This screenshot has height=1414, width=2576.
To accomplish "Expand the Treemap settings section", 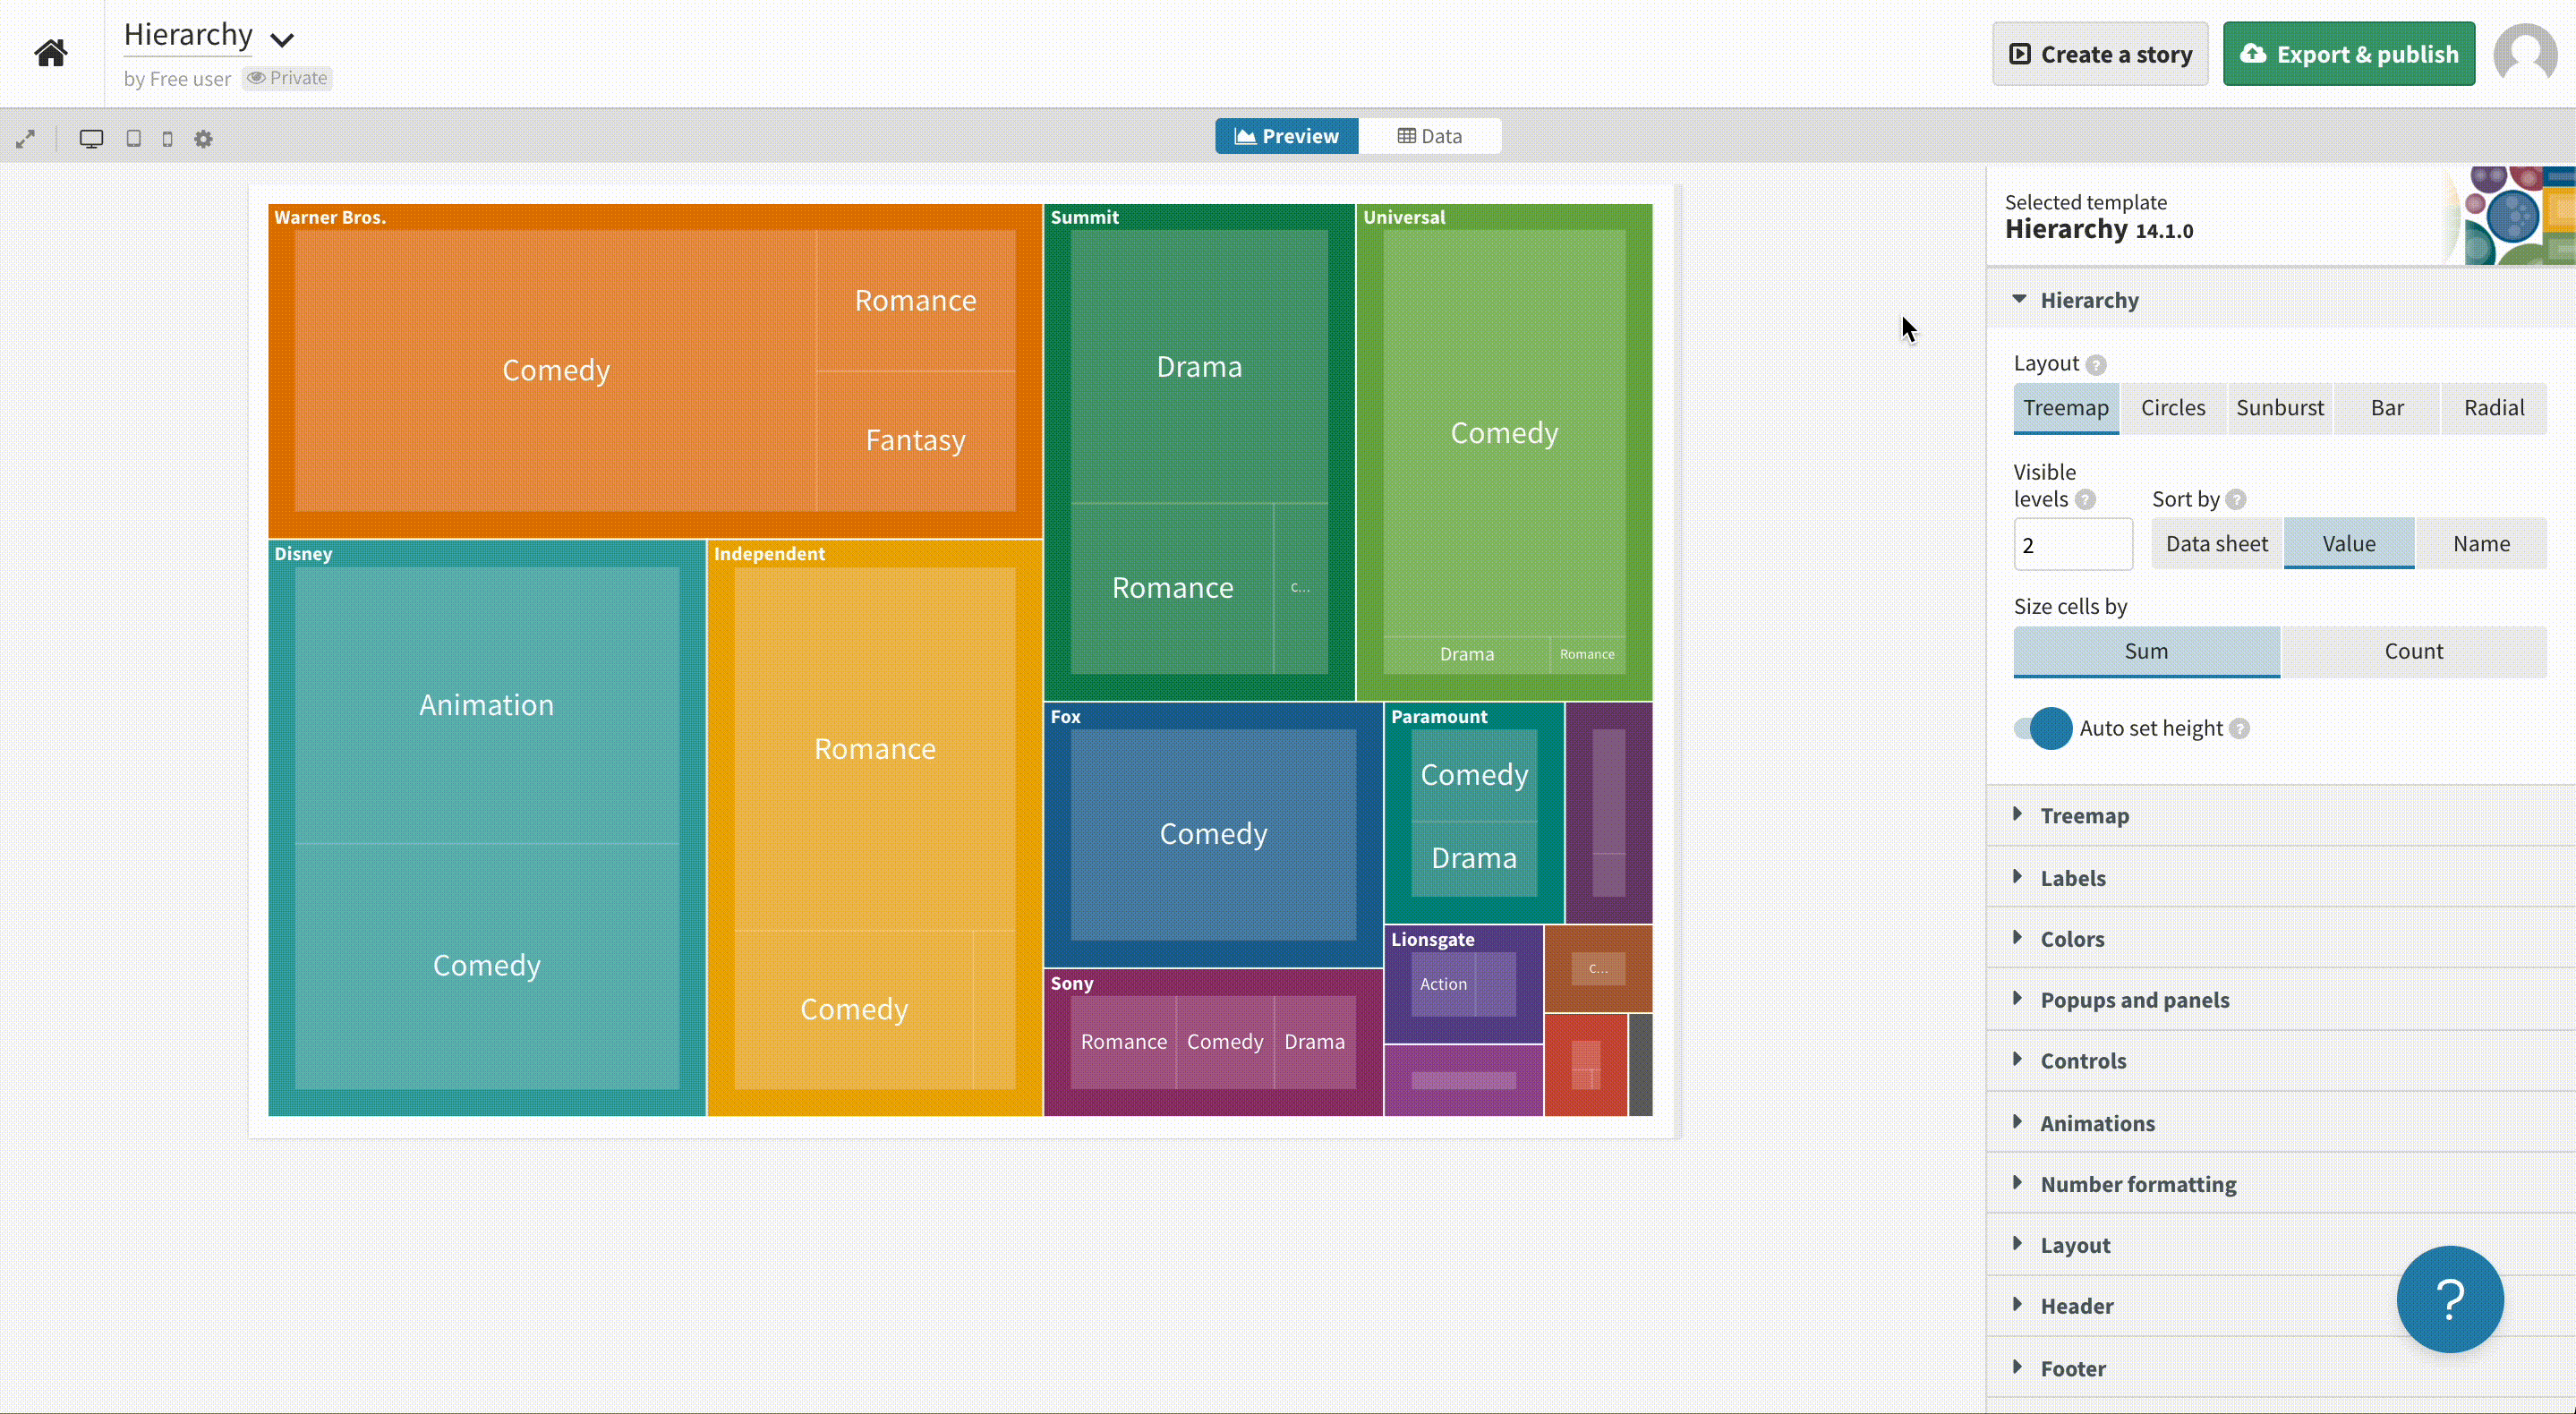I will pyautogui.click(x=2280, y=816).
